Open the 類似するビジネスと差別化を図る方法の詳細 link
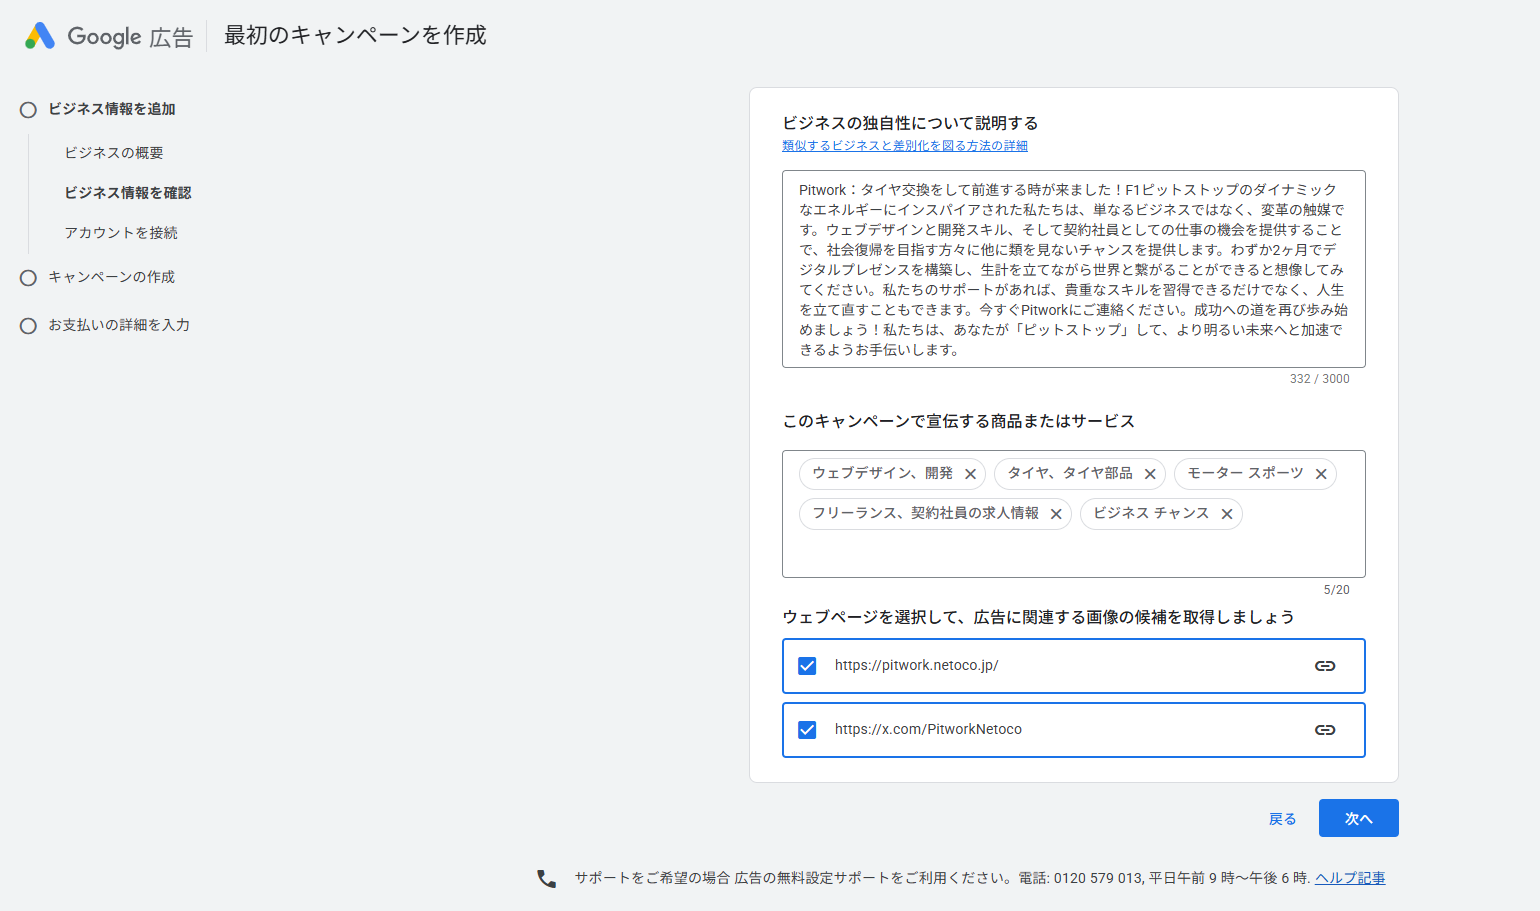Image resolution: width=1540 pixels, height=911 pixels. 904,145
